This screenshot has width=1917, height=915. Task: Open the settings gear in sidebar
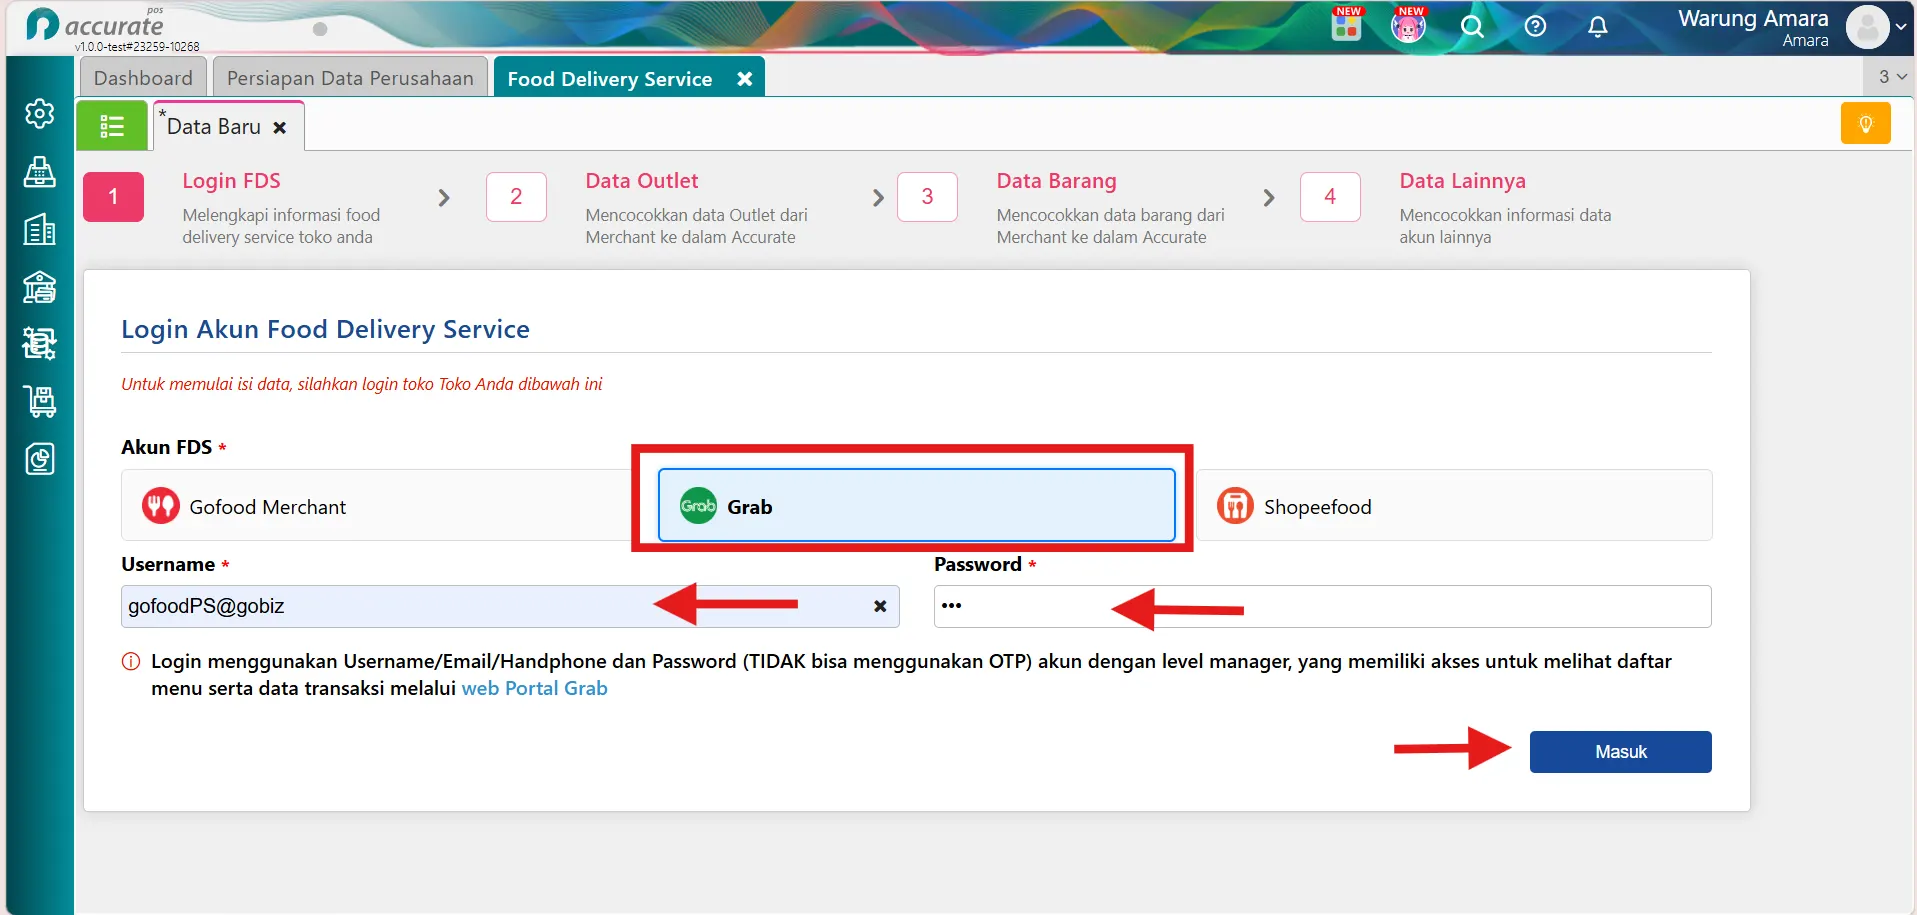pos(39,114)
